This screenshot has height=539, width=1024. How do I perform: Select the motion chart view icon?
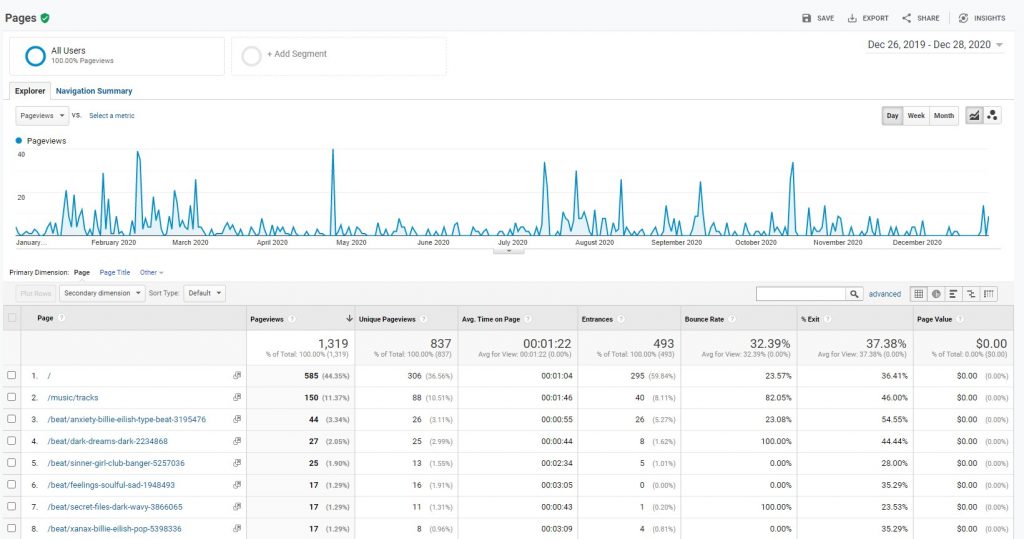pos(993,116)
